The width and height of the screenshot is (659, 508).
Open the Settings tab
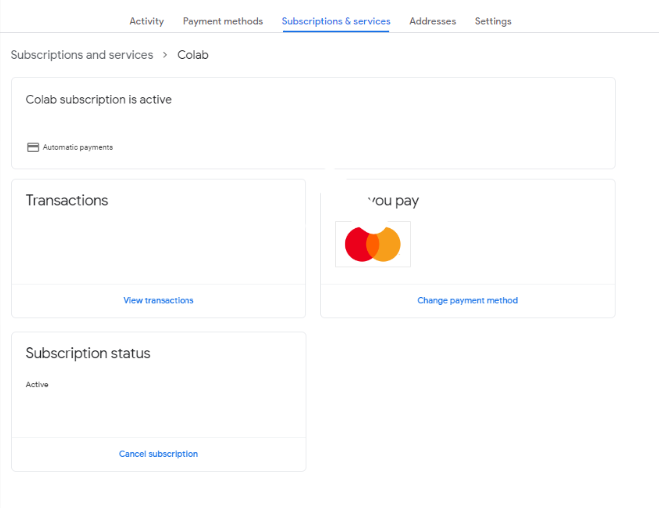tap(493, 21)
